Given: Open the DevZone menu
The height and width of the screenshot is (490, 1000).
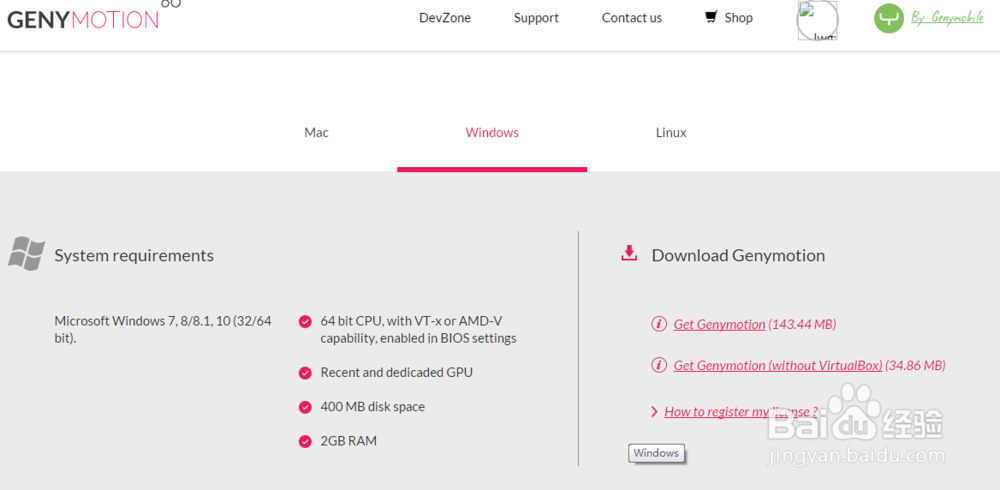Looking at the screenshot, I should (x=445, y=18).
